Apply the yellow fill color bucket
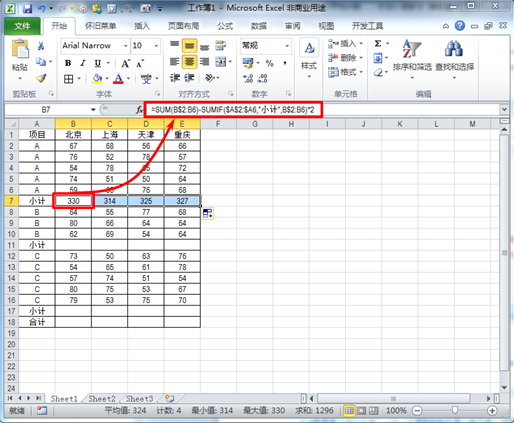 point(97,79)
